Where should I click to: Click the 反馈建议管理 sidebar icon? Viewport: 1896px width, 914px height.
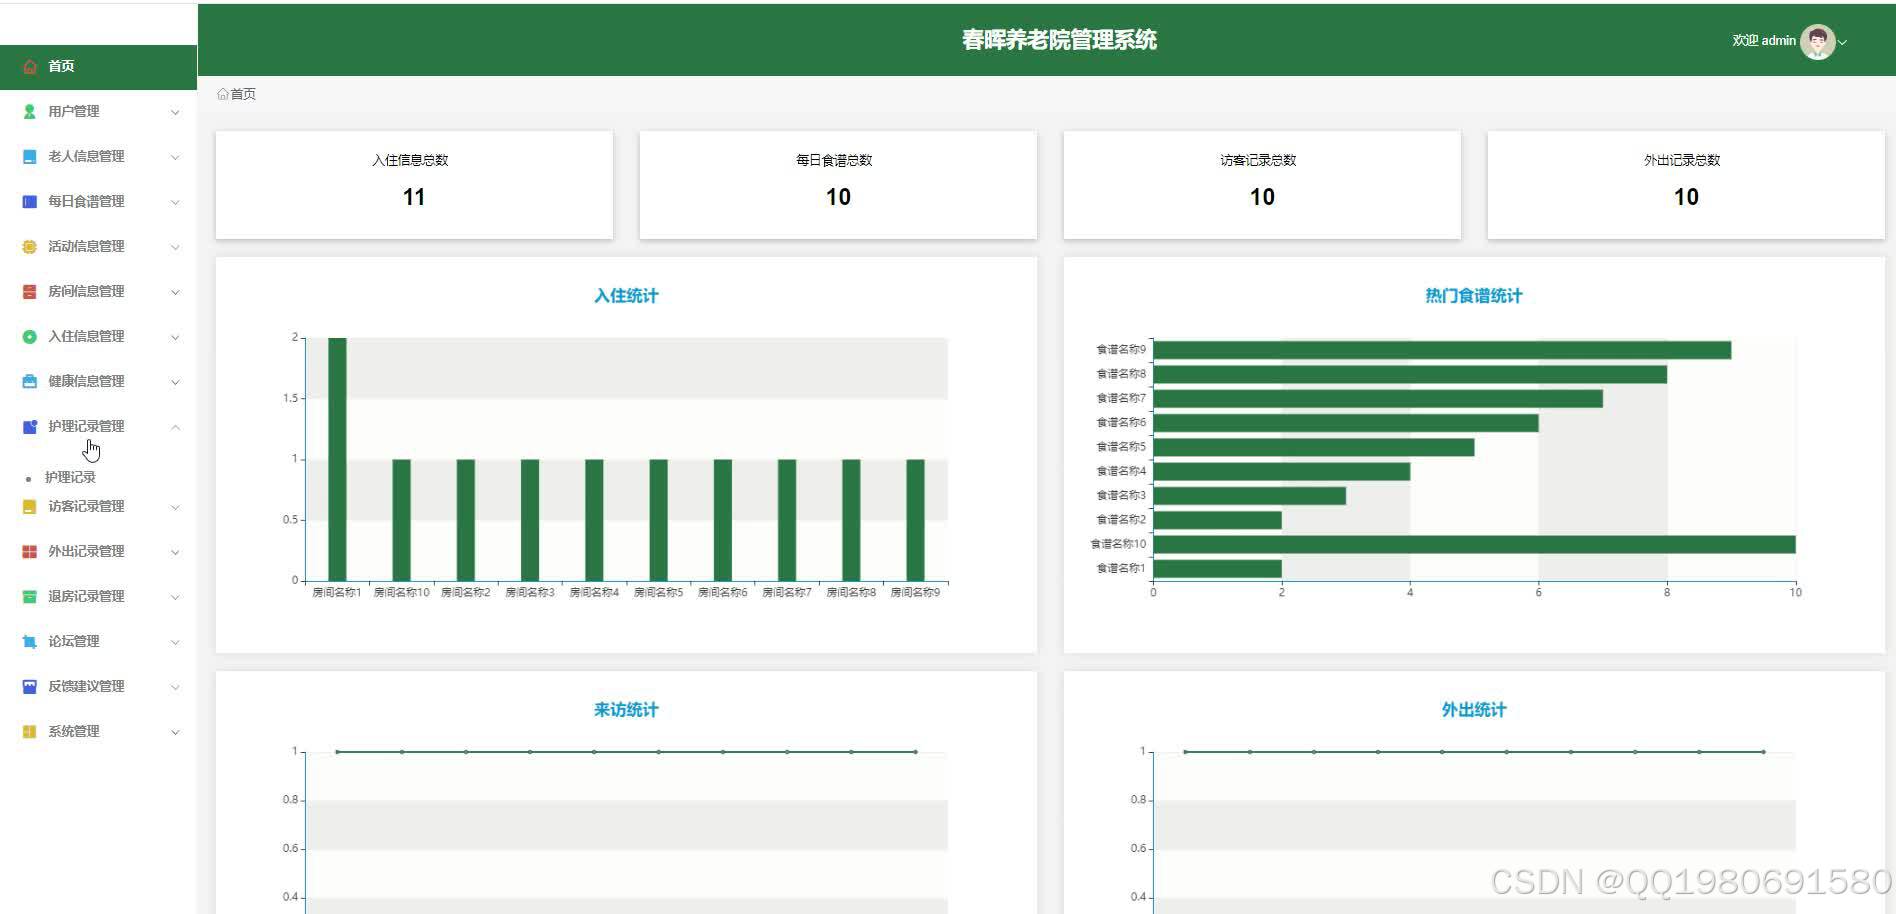click(x=30, y=686)
